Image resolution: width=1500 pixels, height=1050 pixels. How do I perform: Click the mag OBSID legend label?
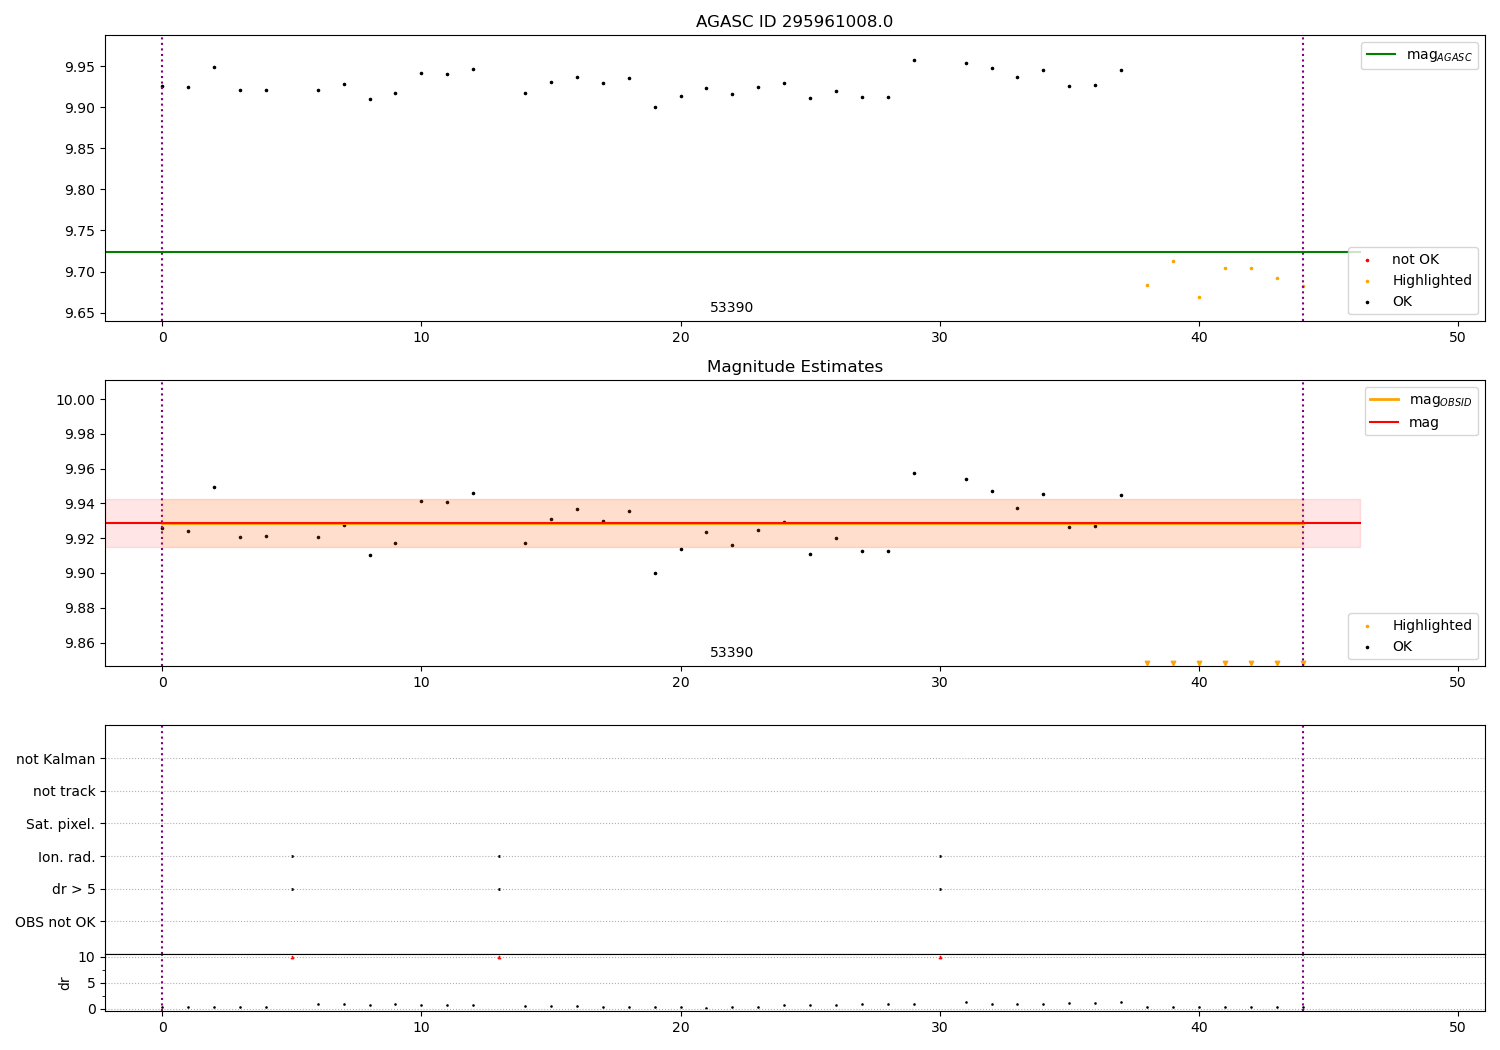click(x=1441, y=400)
